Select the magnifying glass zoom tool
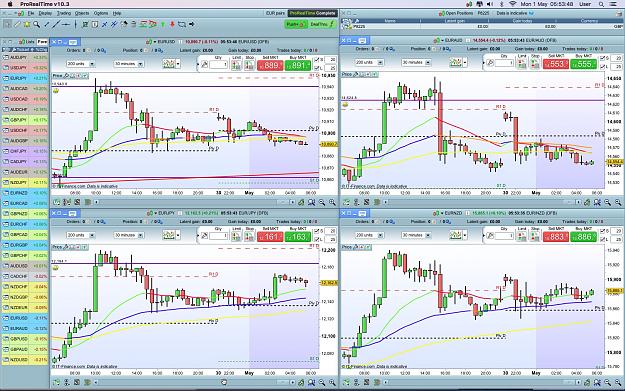 tap(36, 24)
